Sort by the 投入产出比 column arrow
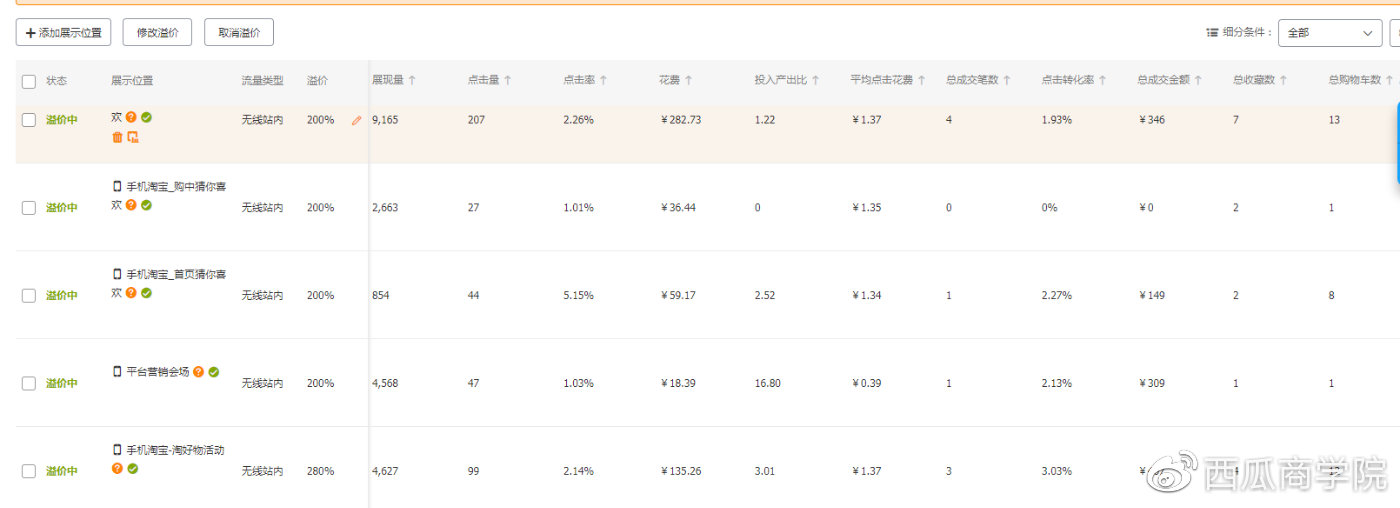The height and width of the screenshot is (508, 1400). tap(815, 80)
